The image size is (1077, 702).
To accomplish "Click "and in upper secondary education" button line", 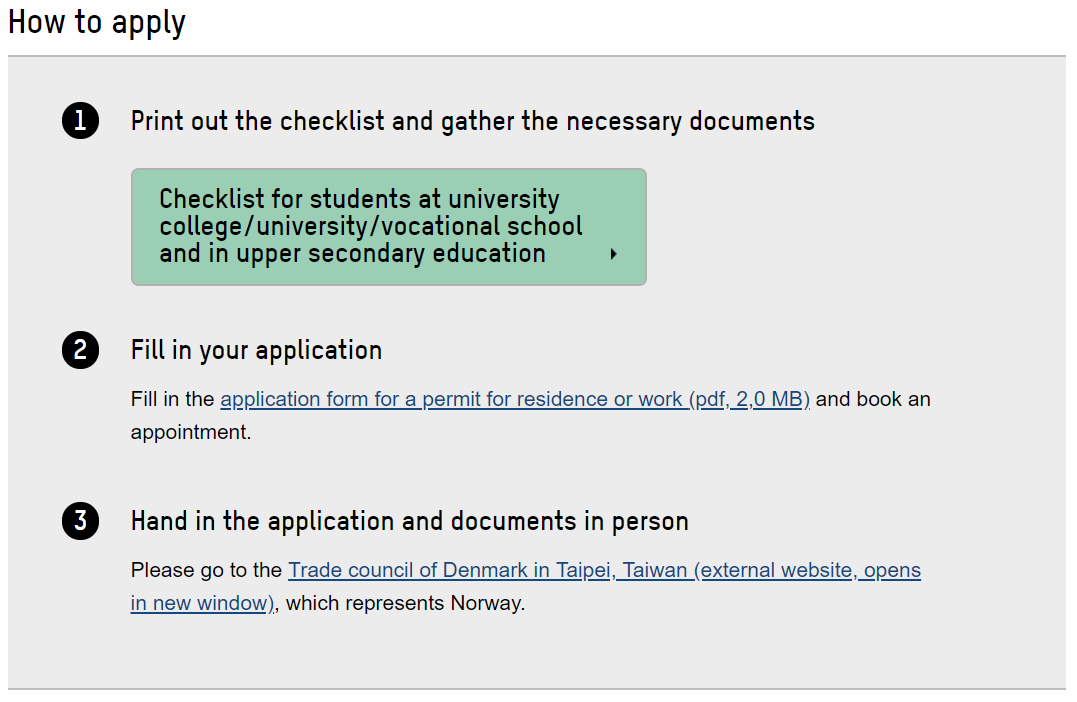I will [x=352, y=254].
